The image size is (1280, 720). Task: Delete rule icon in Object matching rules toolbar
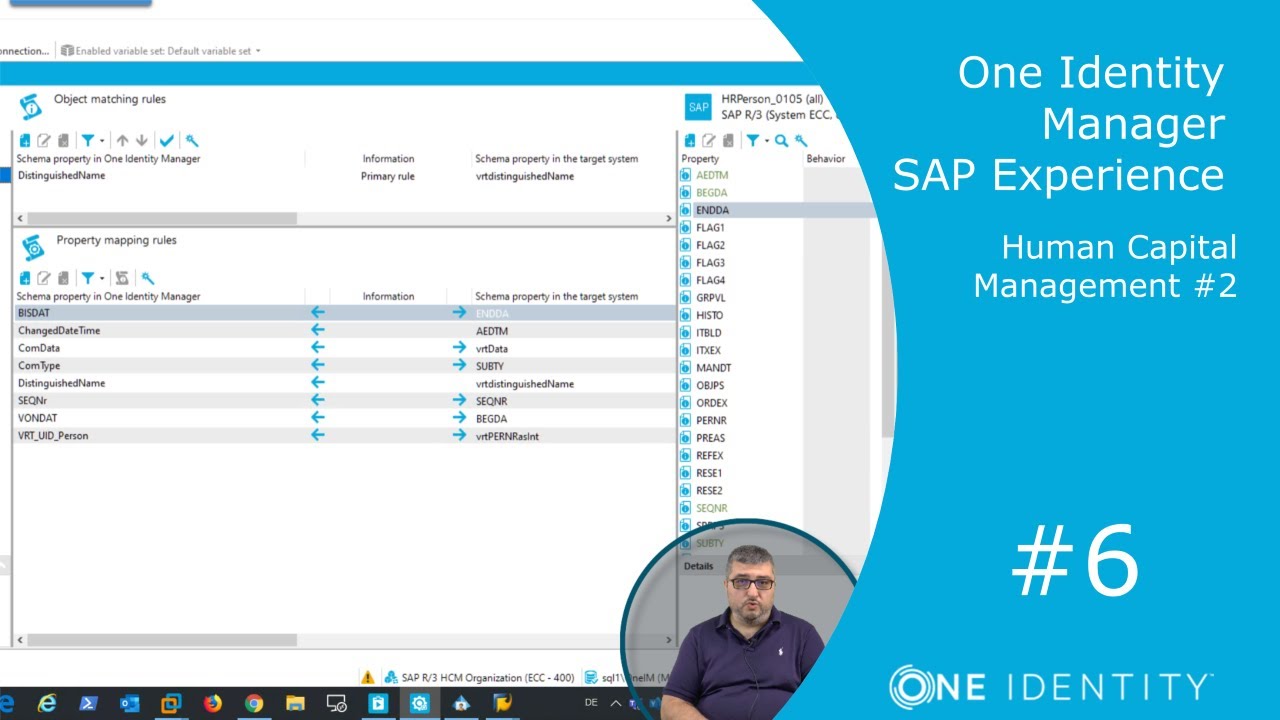click(x=62, y=141)
